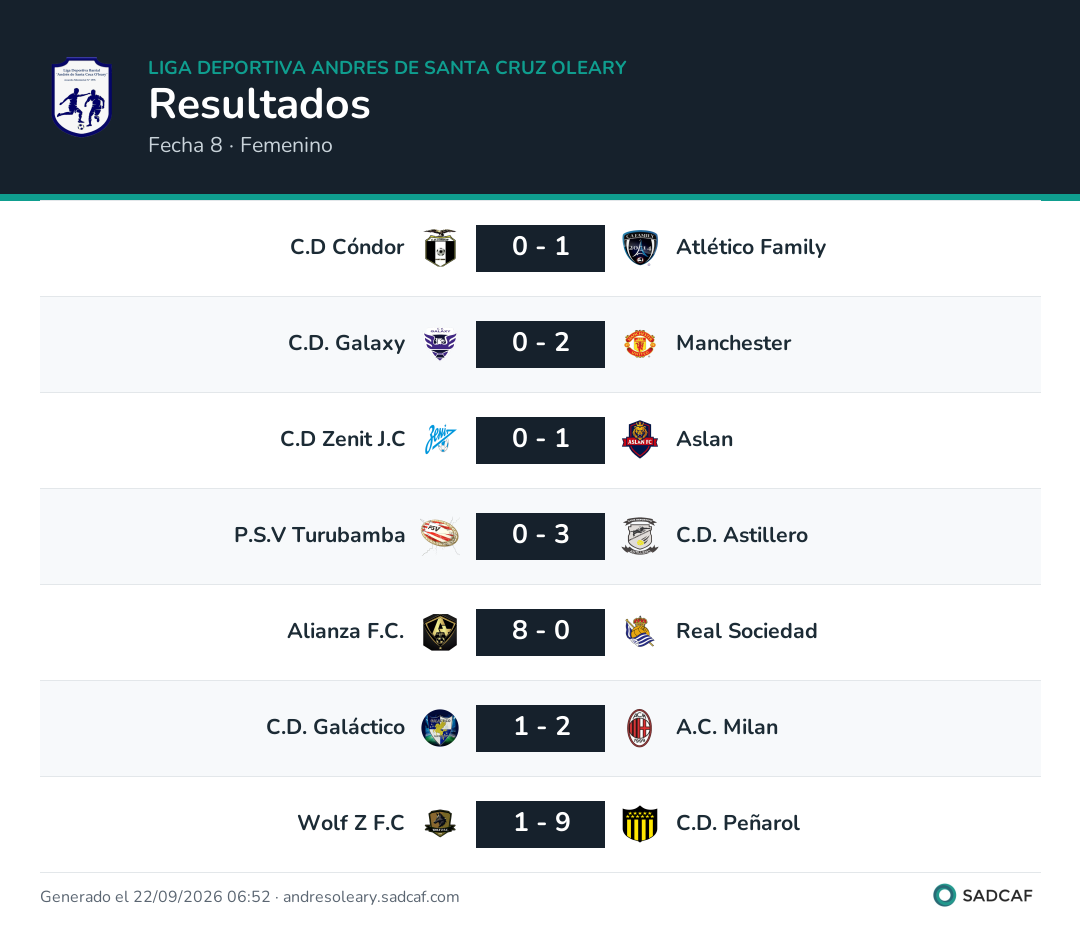Select the Manchester red crest
This screenshot has width=1080, height=948.
pos(640,344)
